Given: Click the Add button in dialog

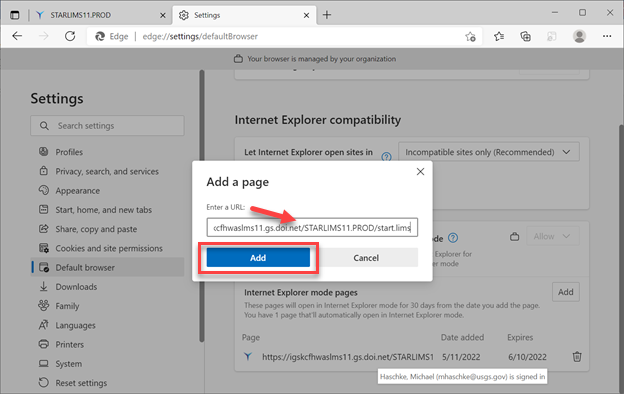Looking at the screenshot, I should pos(258,257).
